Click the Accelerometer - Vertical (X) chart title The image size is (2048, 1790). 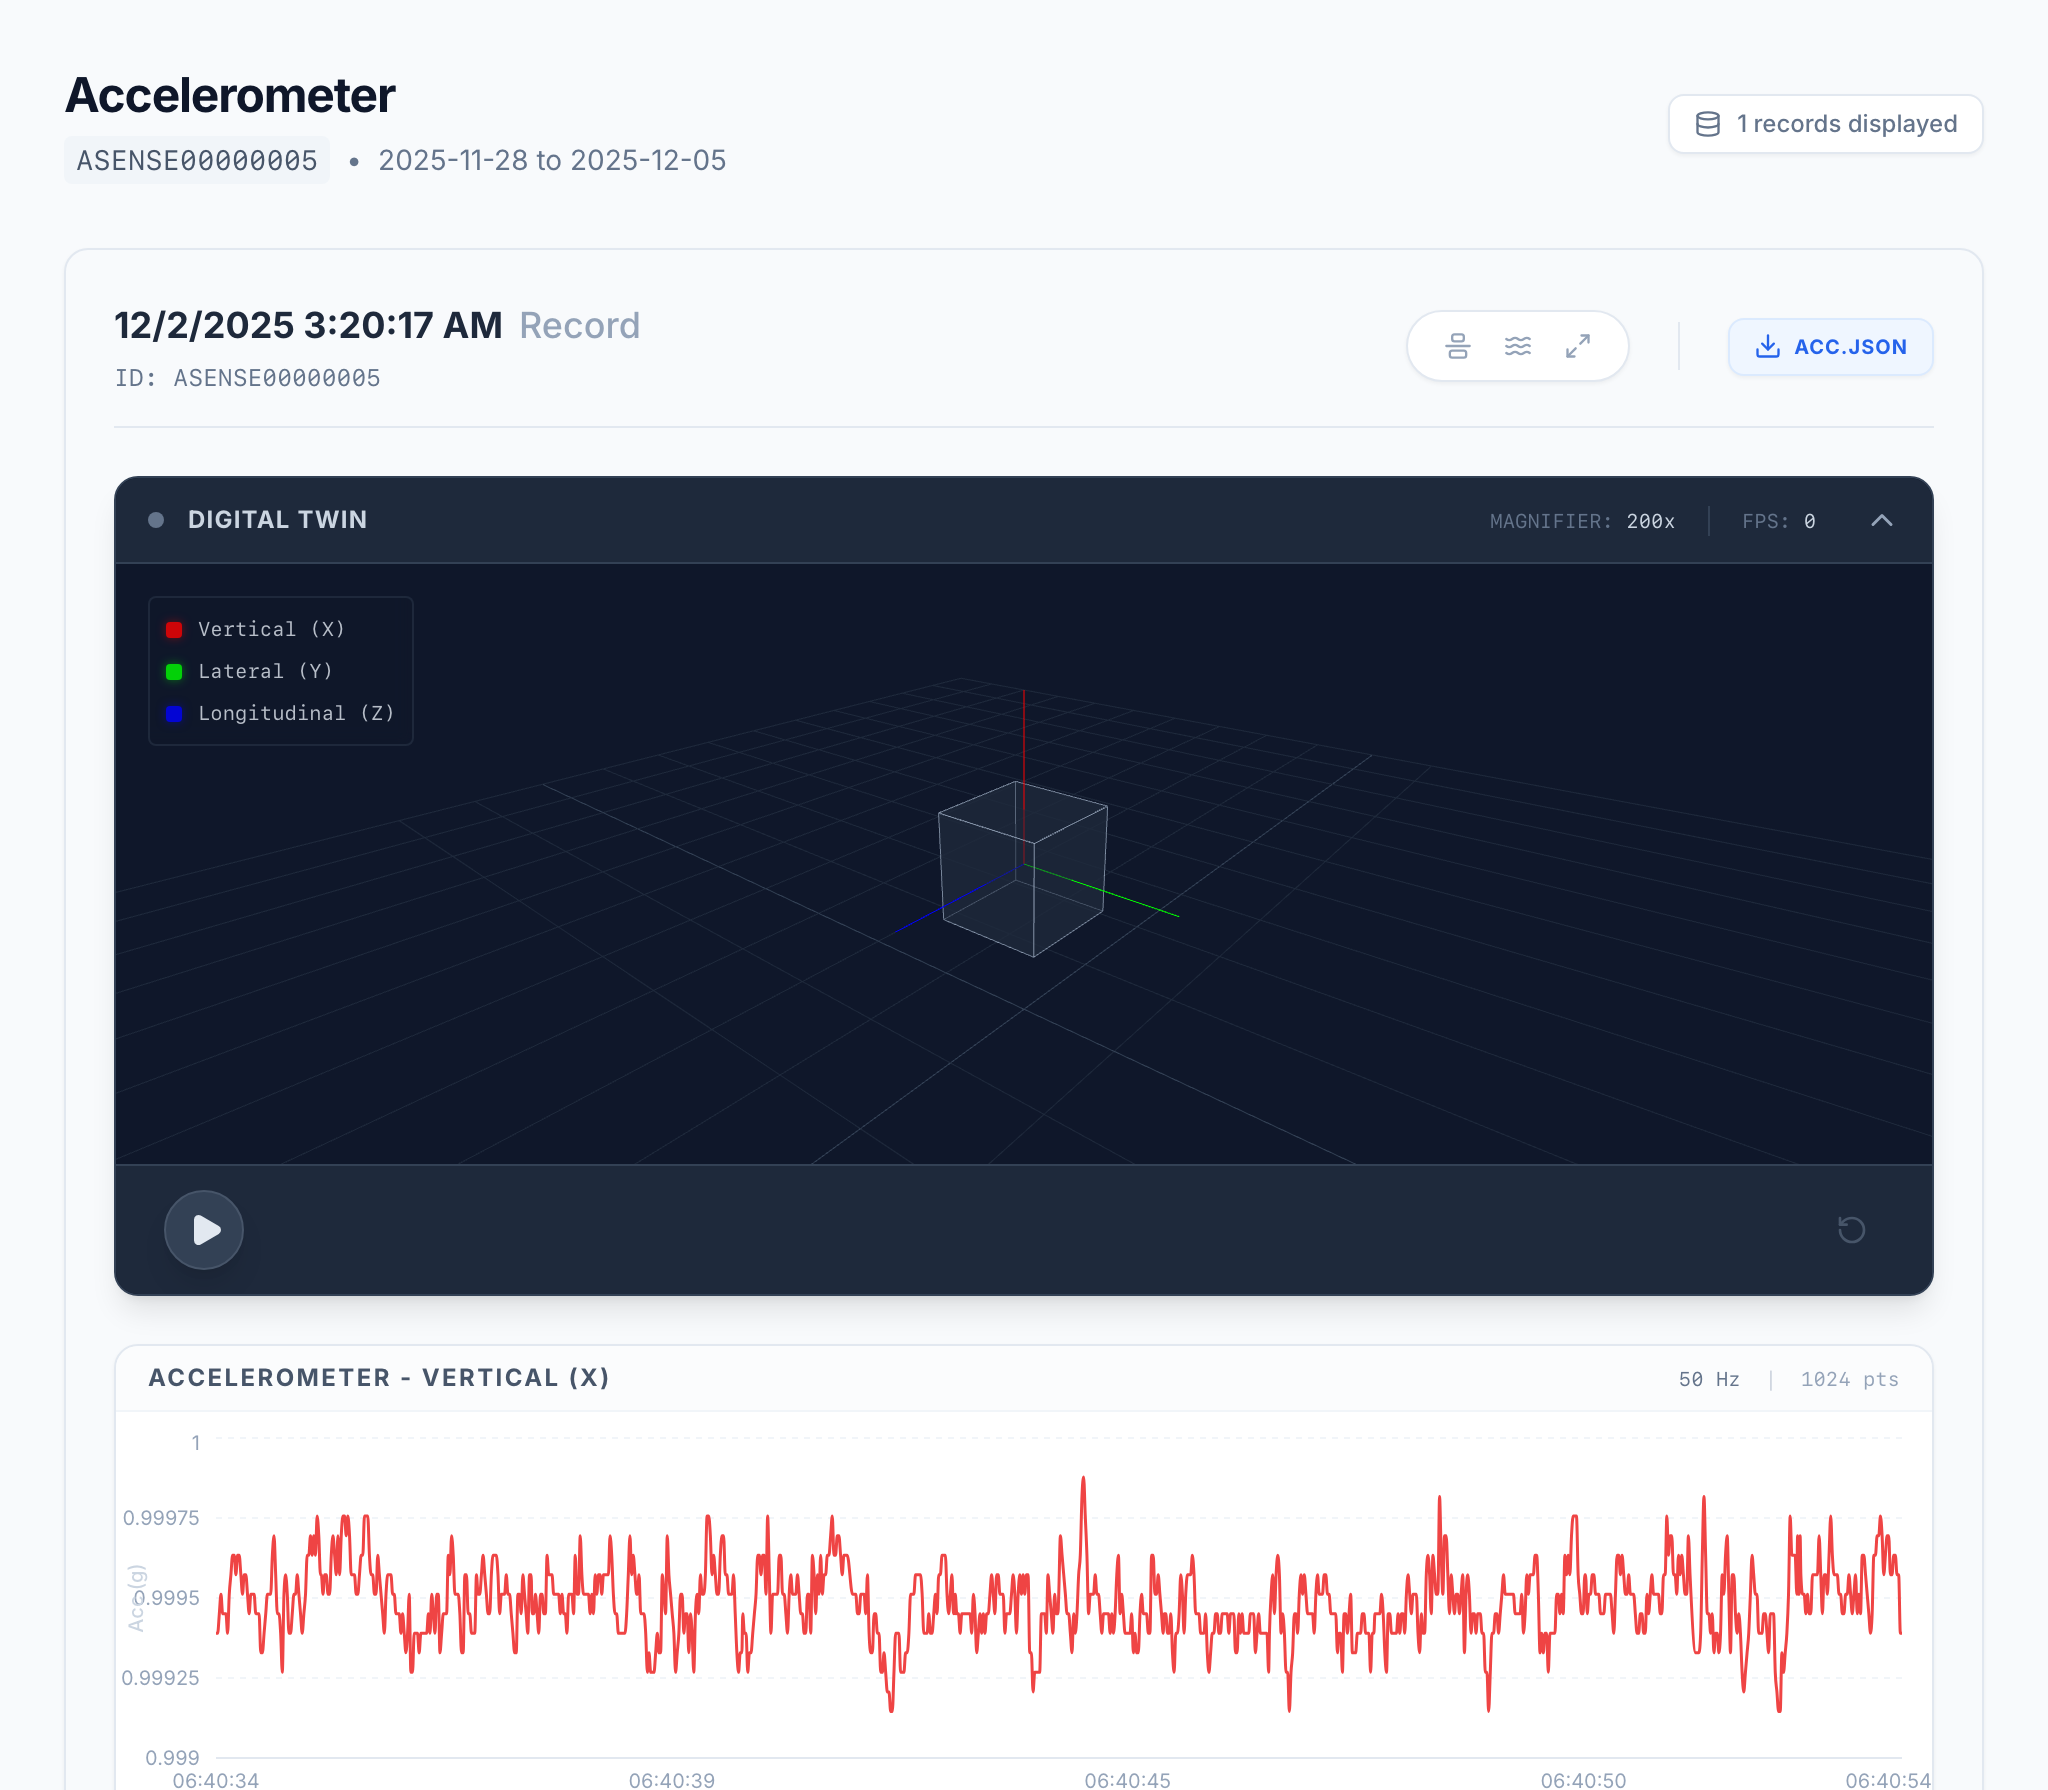[380, 1378]
